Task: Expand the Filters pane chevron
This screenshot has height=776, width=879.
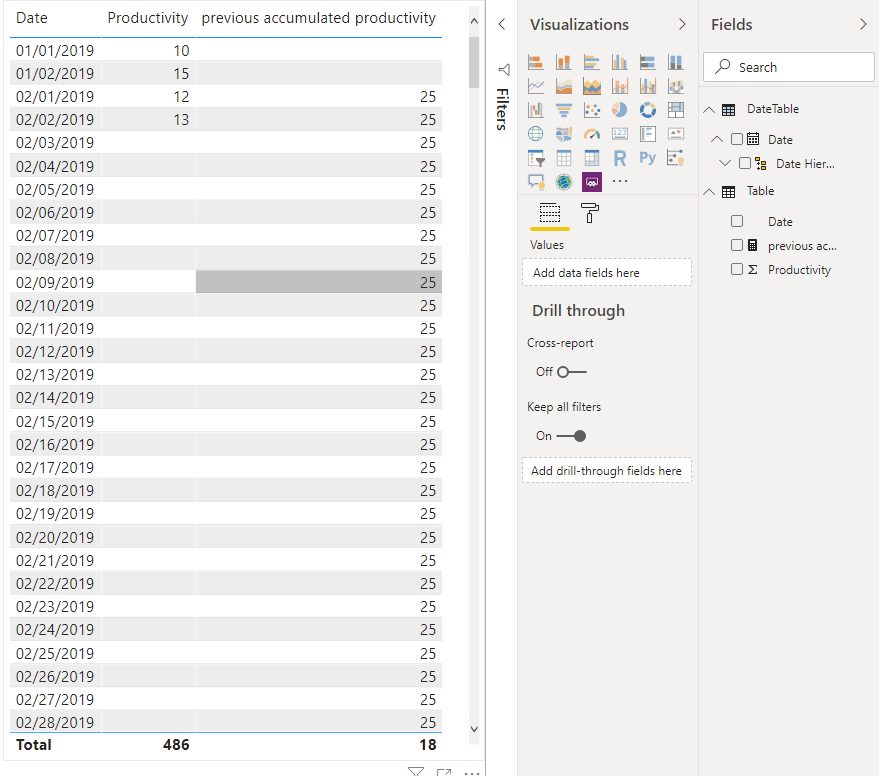Action: pos(502,24)
